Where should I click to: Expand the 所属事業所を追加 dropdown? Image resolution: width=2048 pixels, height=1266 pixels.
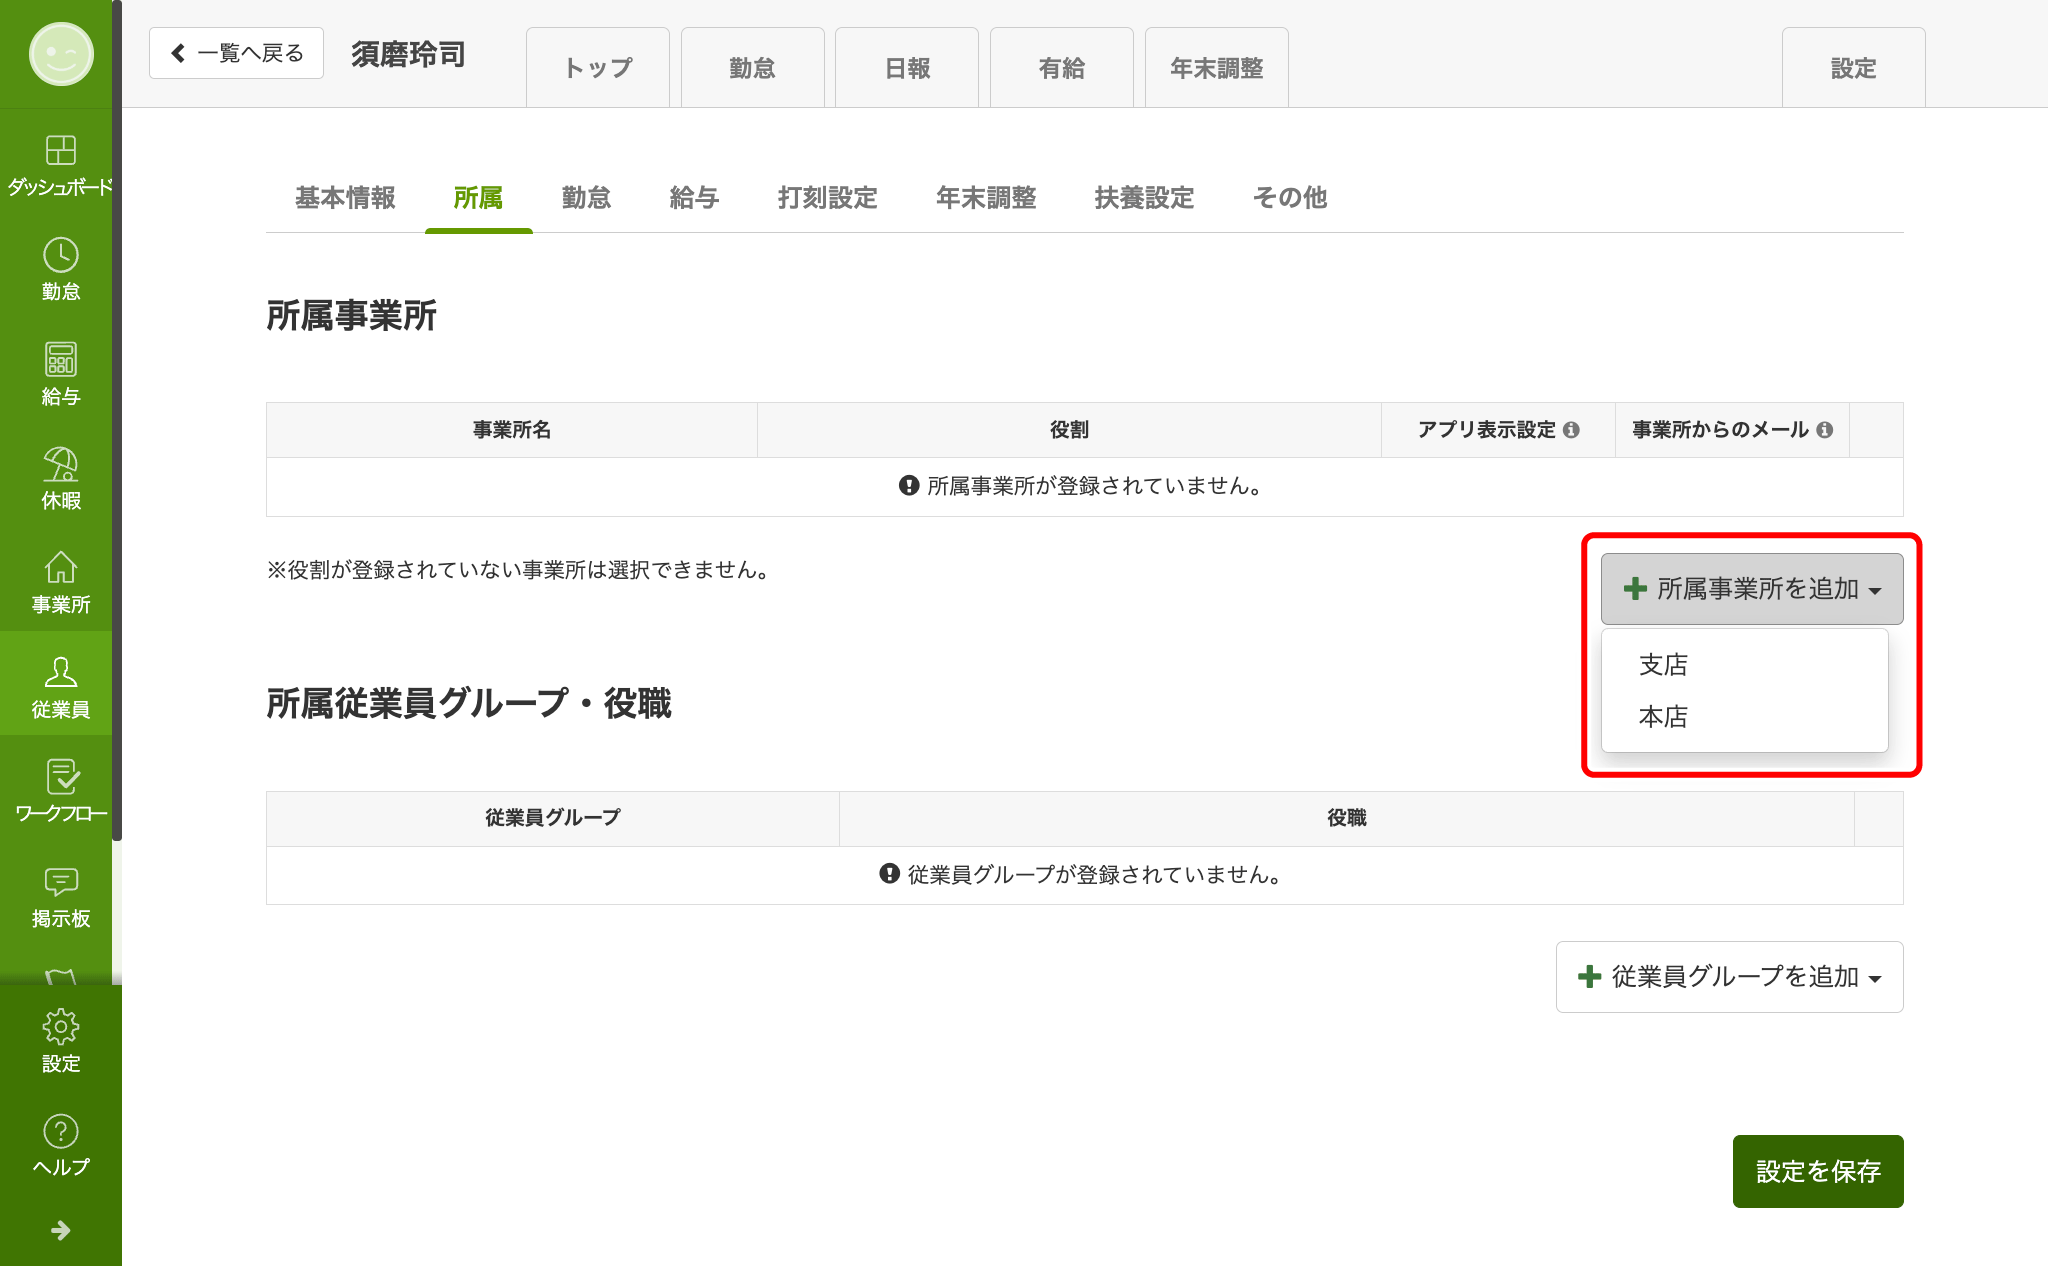point(1751,589)
